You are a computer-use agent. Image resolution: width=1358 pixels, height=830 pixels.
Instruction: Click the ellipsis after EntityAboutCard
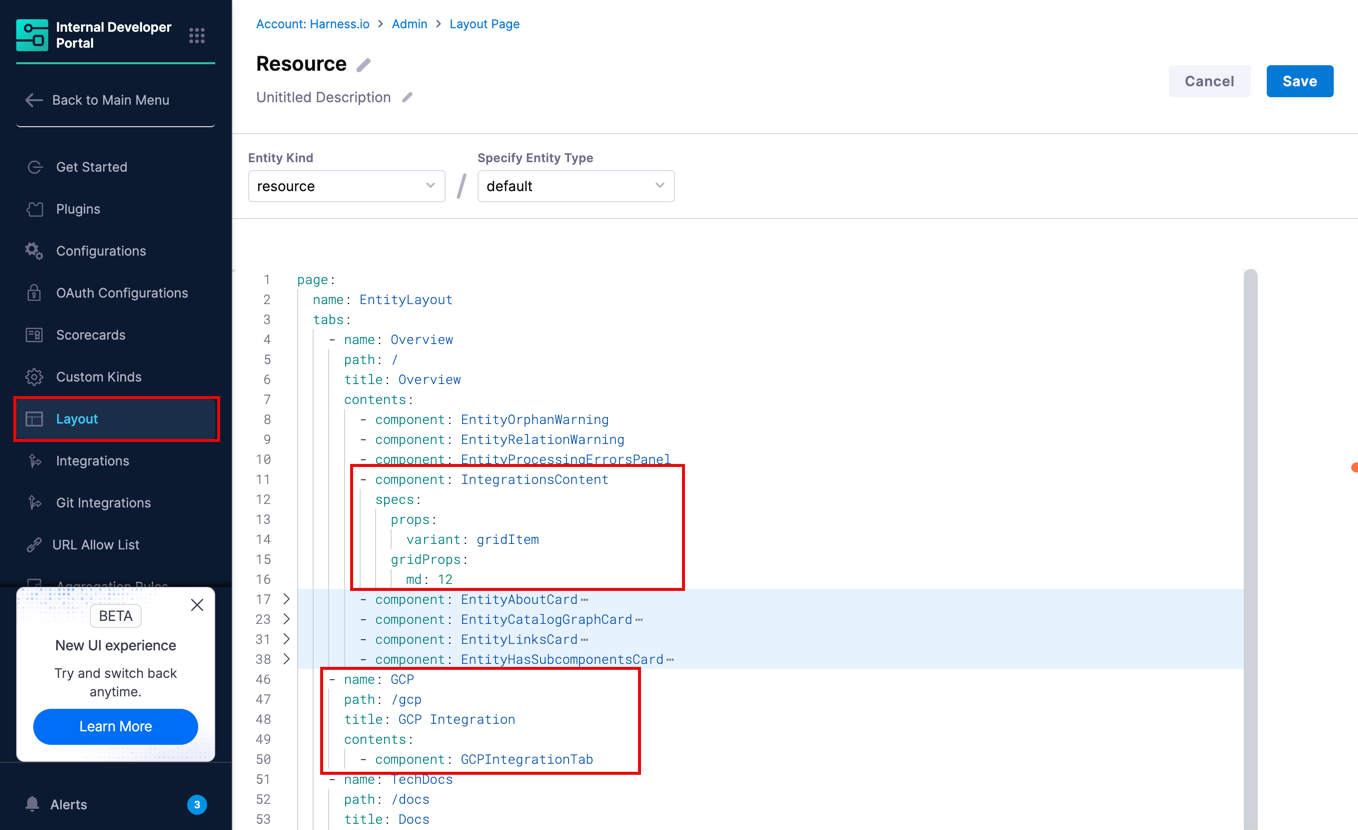point(584,600)
